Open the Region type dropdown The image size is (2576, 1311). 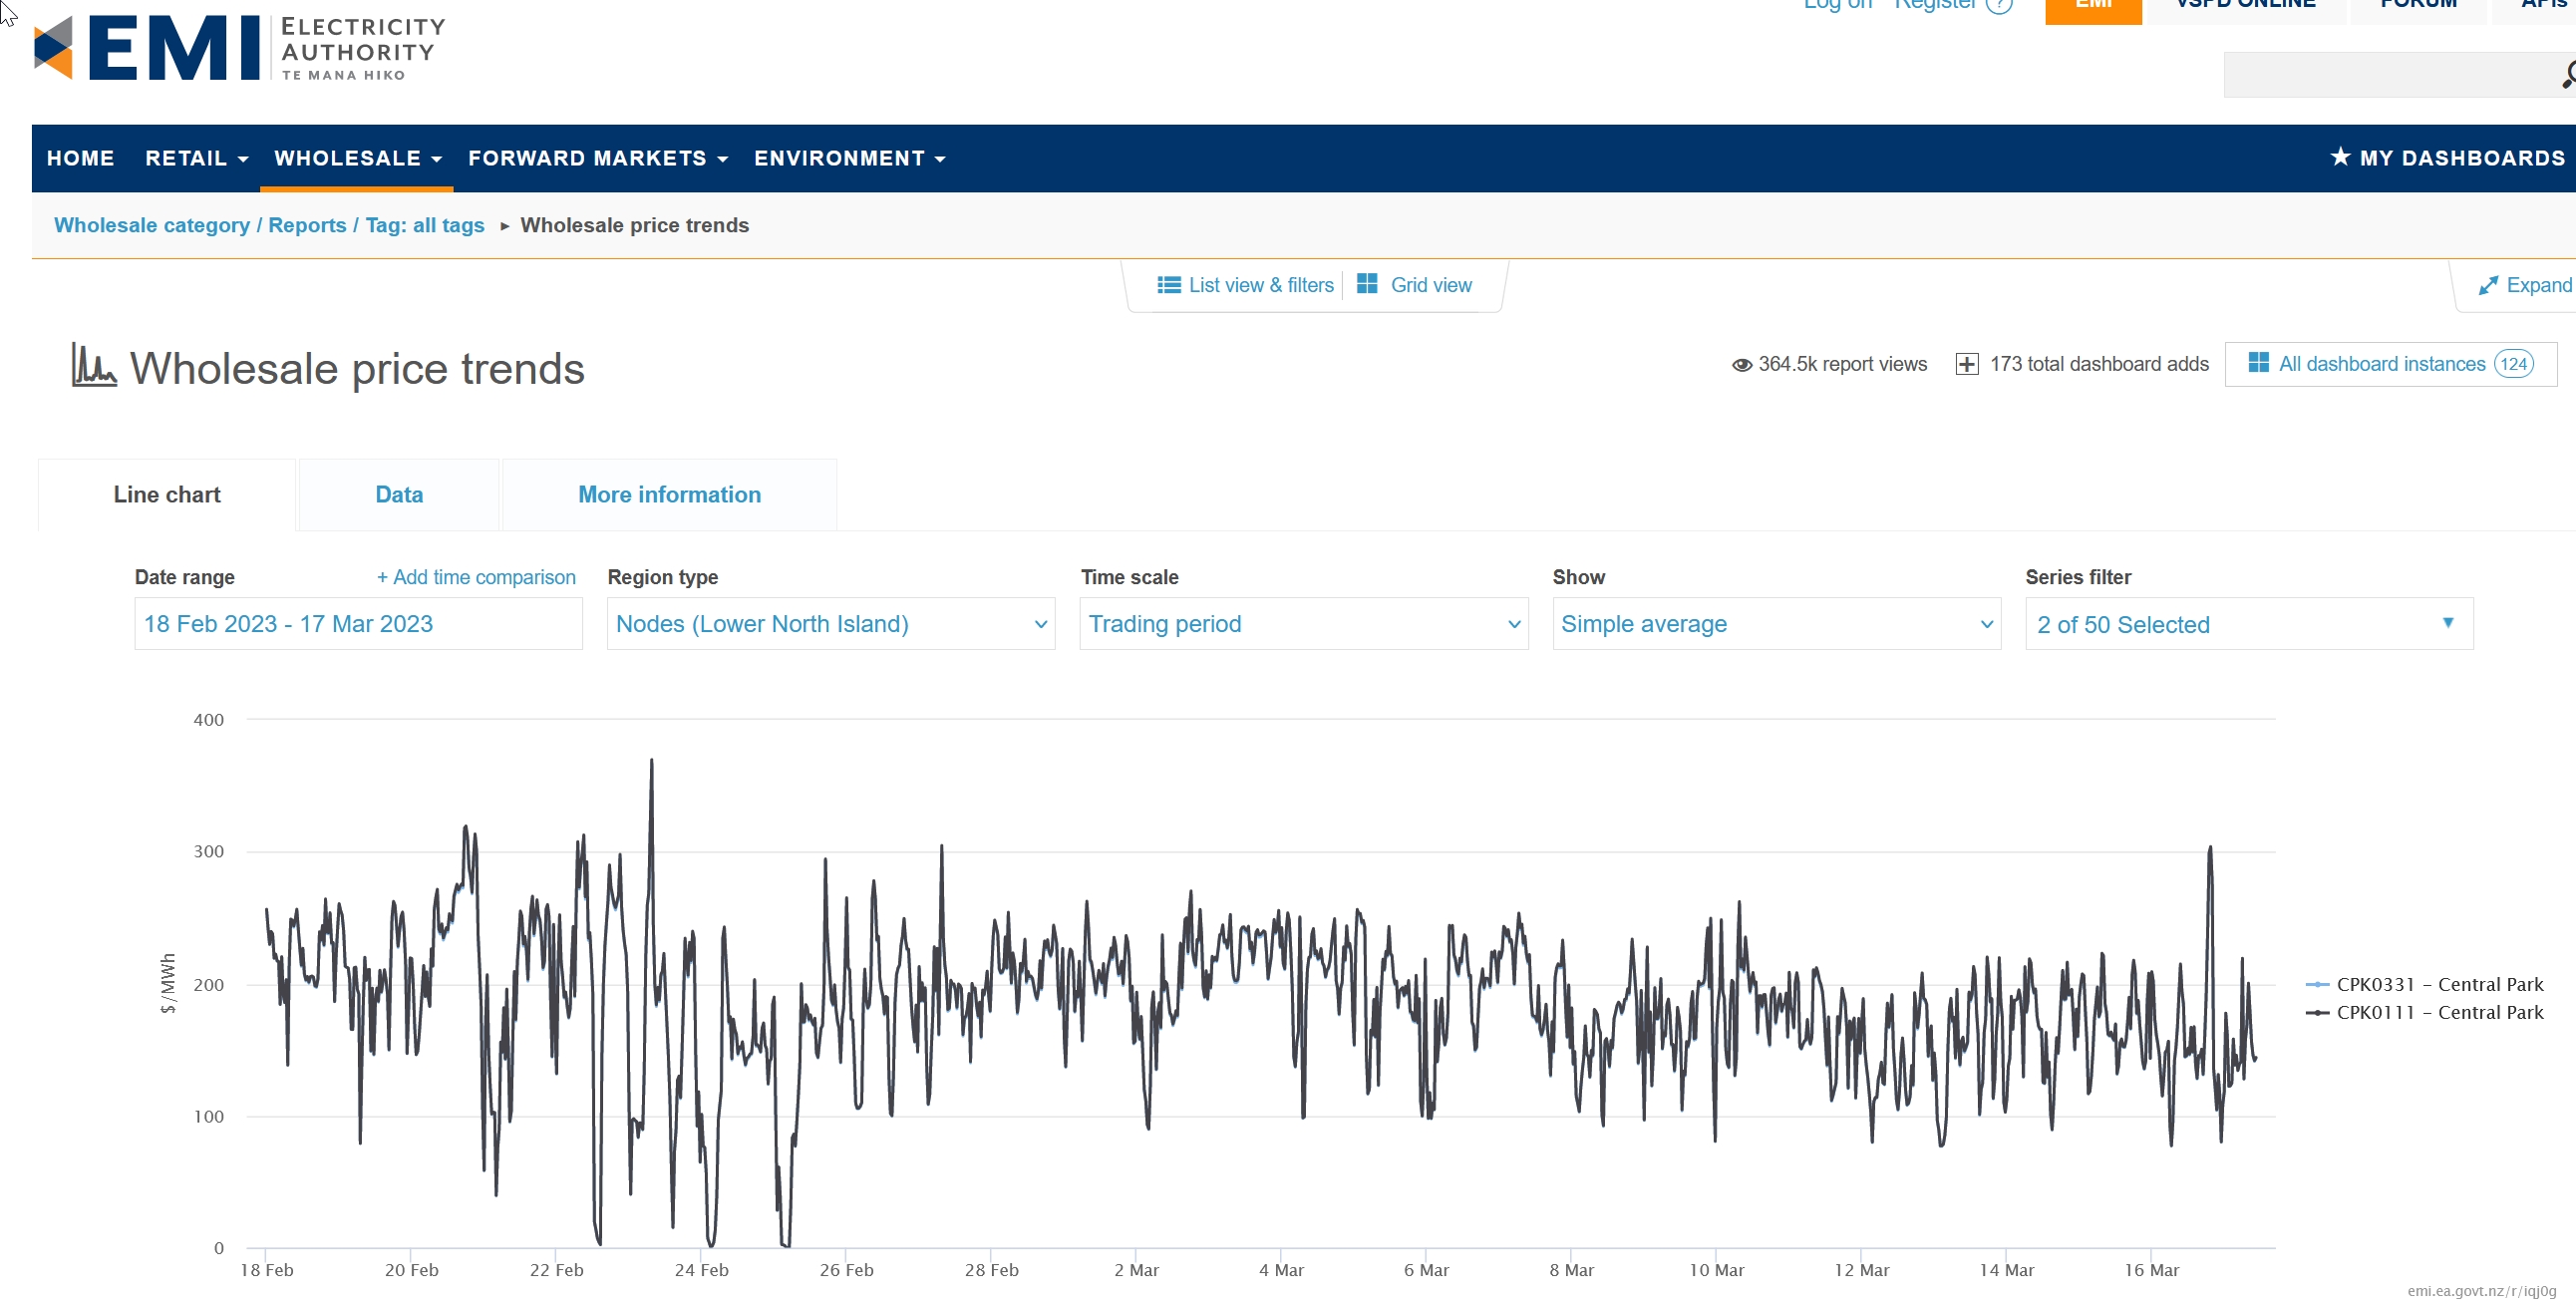830,624
